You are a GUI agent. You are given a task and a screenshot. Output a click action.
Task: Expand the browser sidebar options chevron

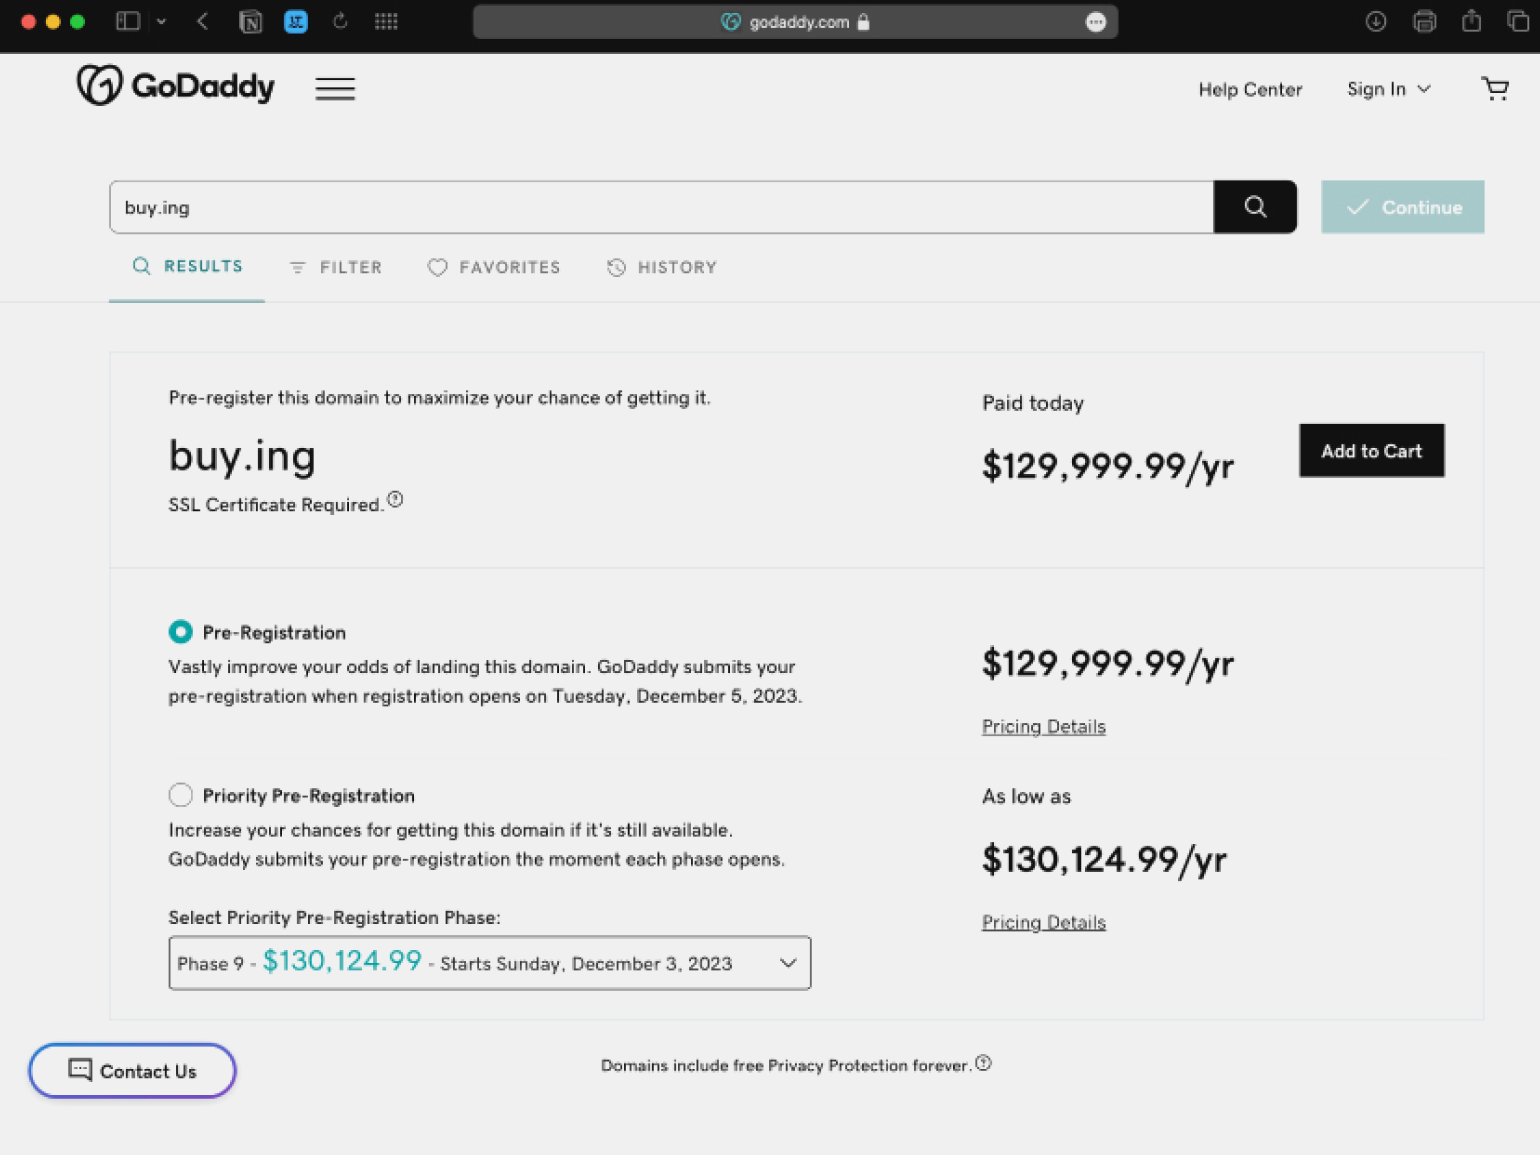click(x=161, y=21)
